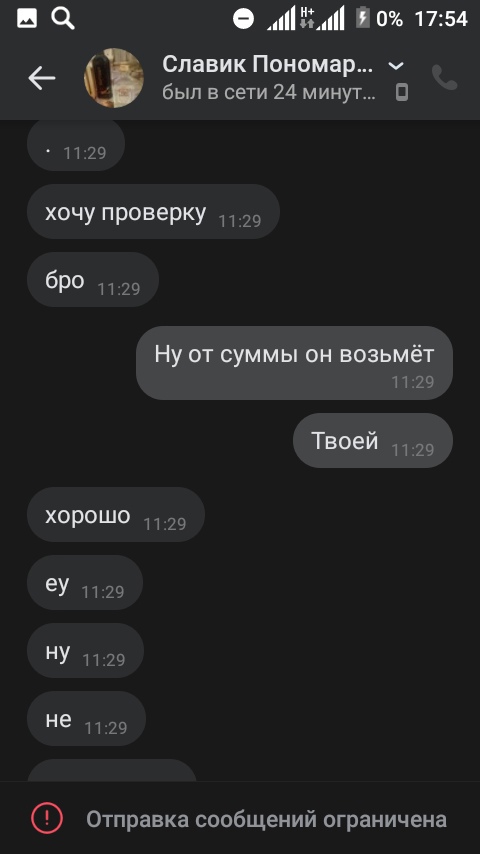Select the "Ну от суммы он возьмёт" message
The image size is (480, 854).
294,363
